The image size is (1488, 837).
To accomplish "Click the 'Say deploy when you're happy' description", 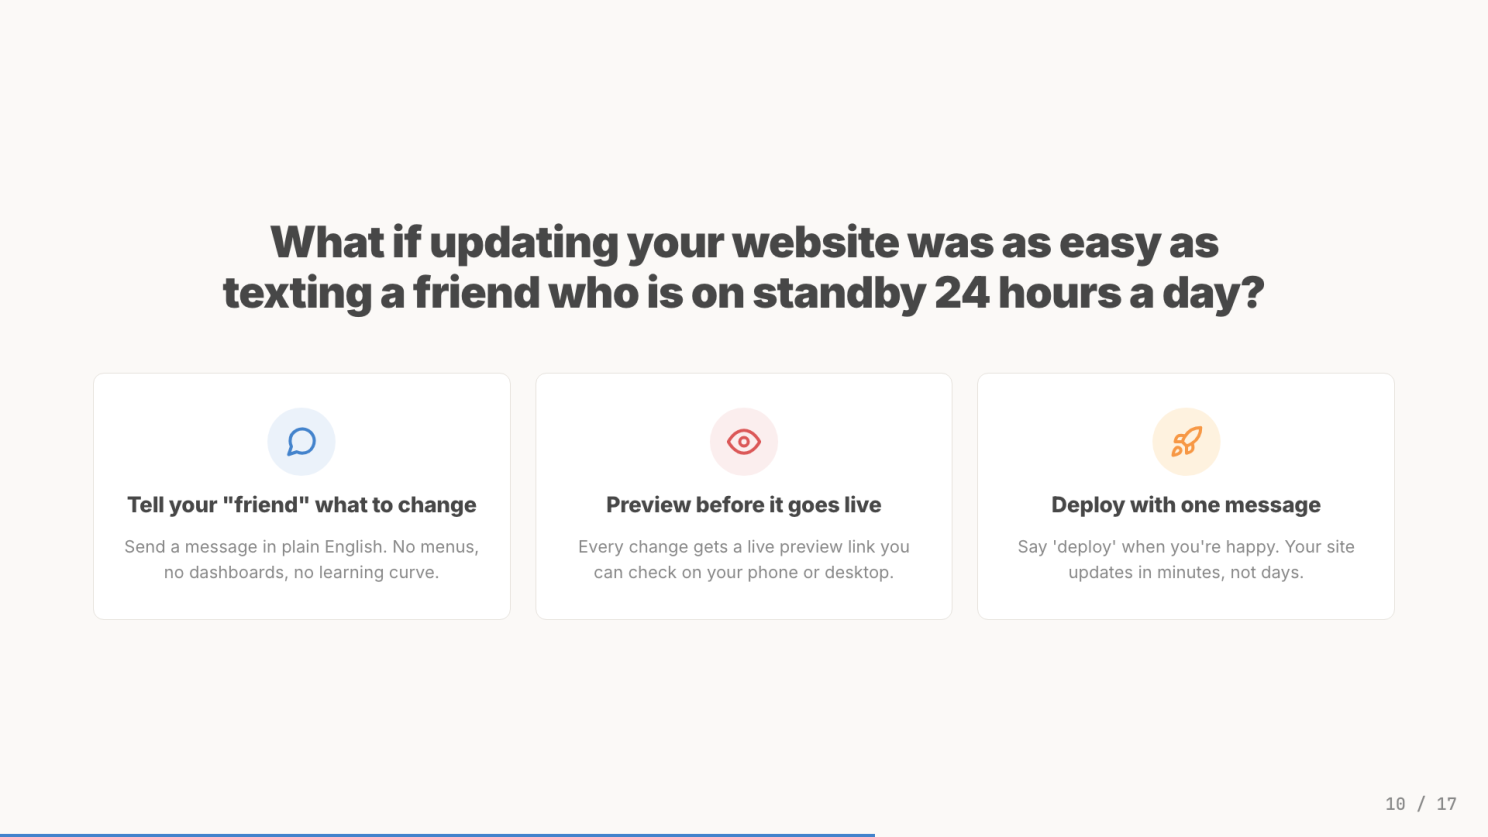I will click(1186, 547).
